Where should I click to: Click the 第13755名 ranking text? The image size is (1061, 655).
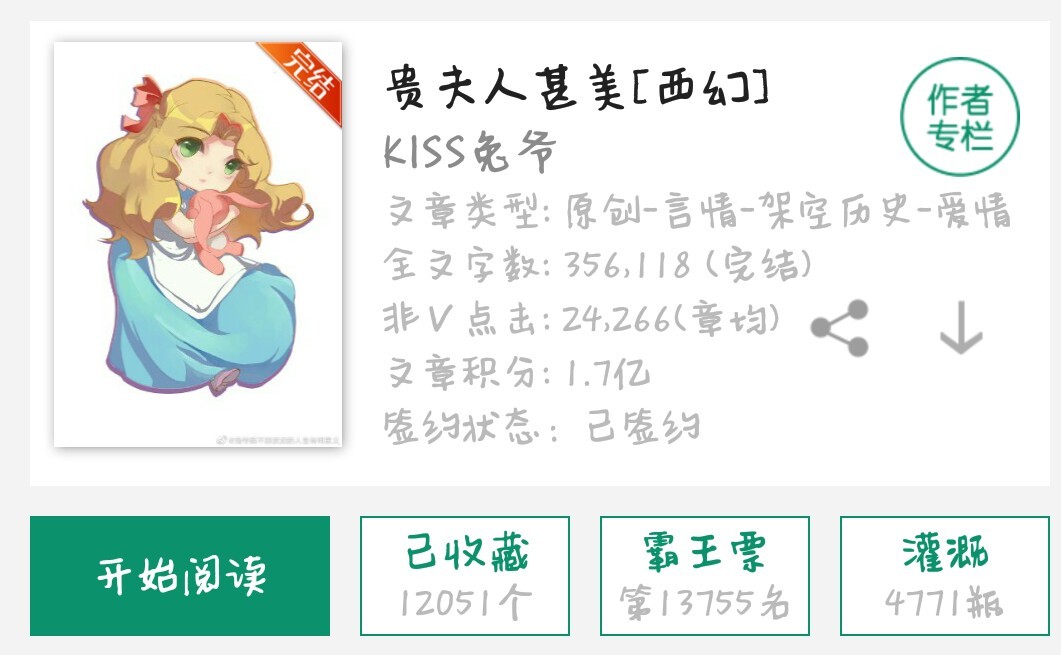(x=704, y=602)
